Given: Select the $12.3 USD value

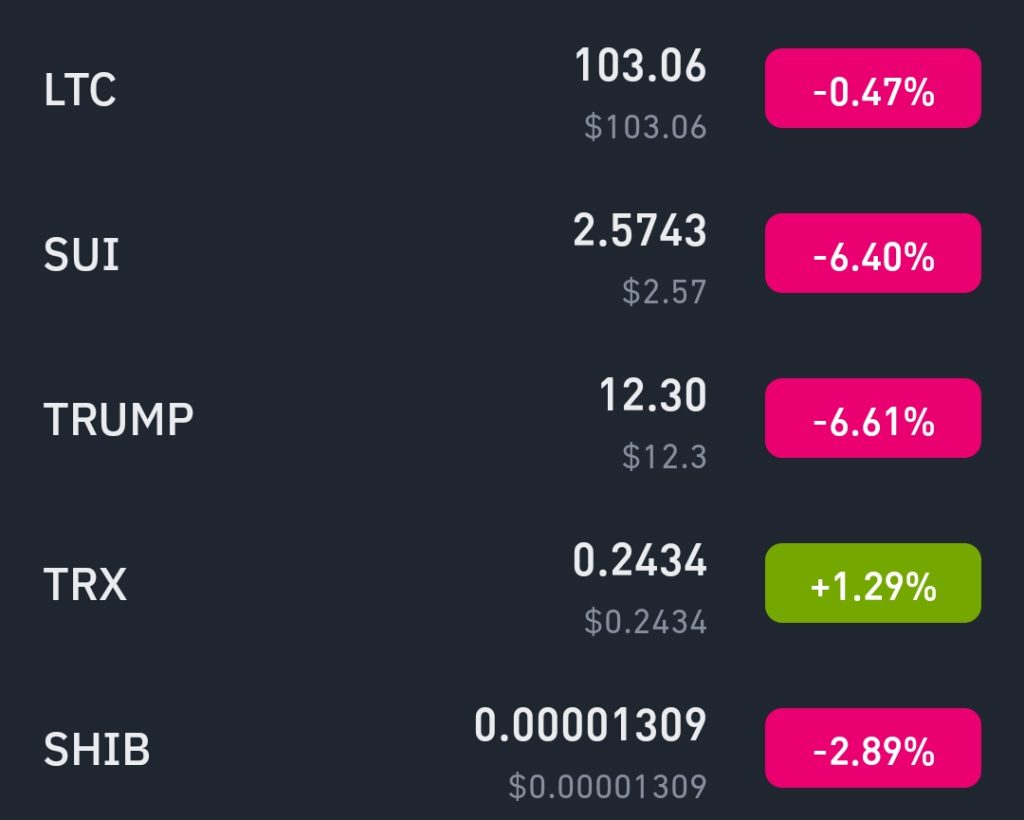Looking at the screenshot, I should click(x=665, y=456).
